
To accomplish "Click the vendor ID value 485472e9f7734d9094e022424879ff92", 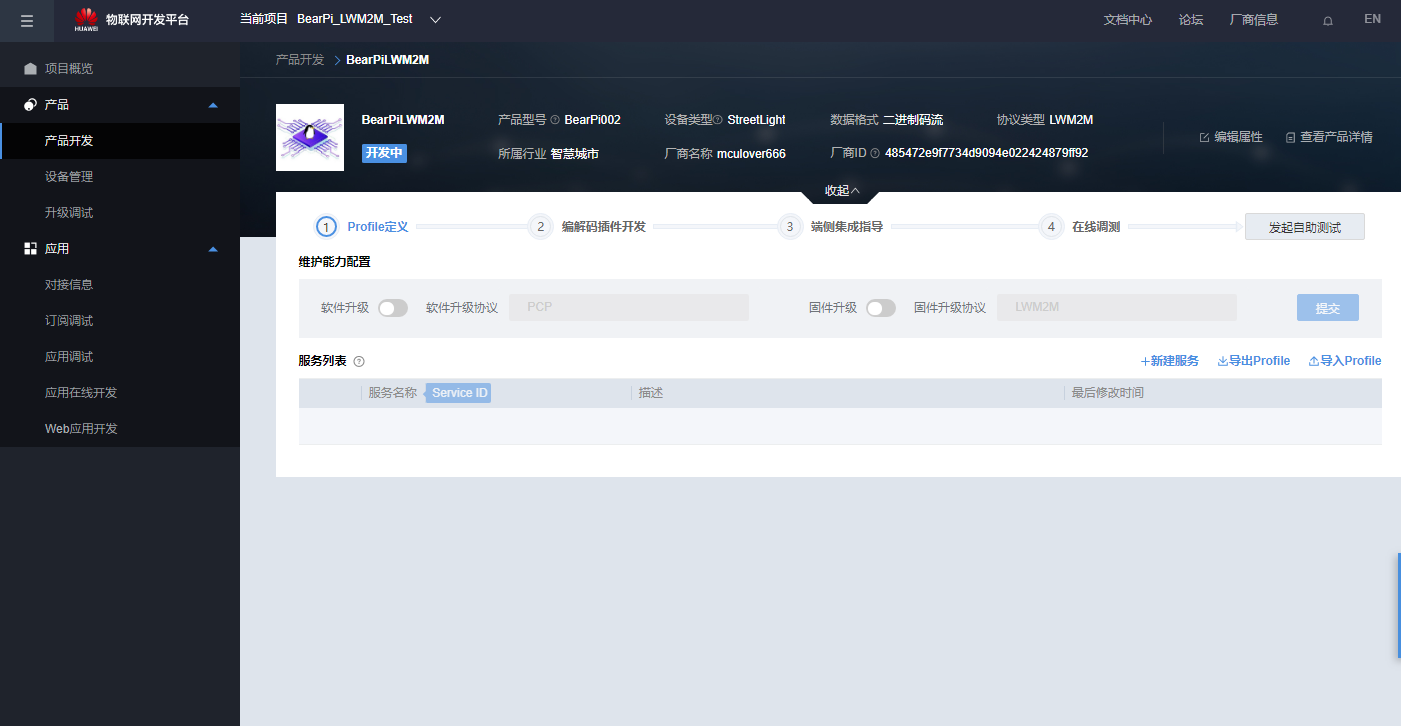I will coord(986,153).
